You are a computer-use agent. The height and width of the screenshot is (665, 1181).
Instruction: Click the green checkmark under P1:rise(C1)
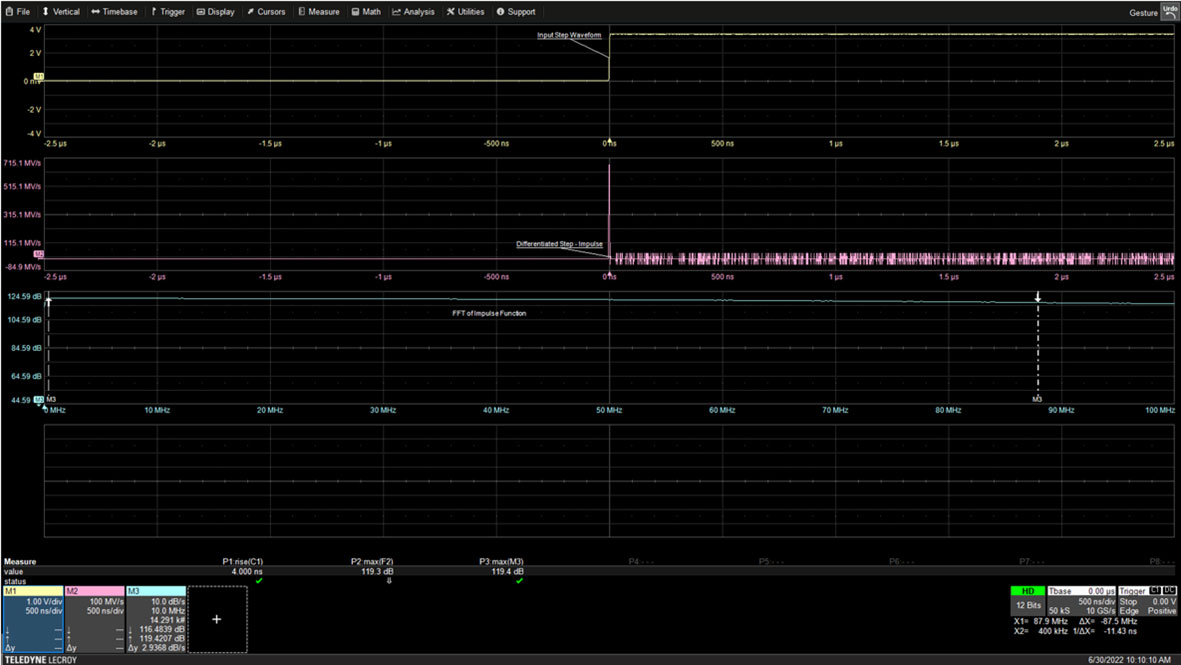(259, 581)
